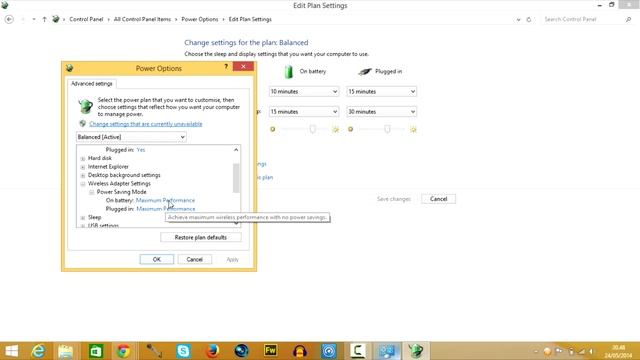Click the taskbar clock
The image size is (640, 360).
pos(618,351)
